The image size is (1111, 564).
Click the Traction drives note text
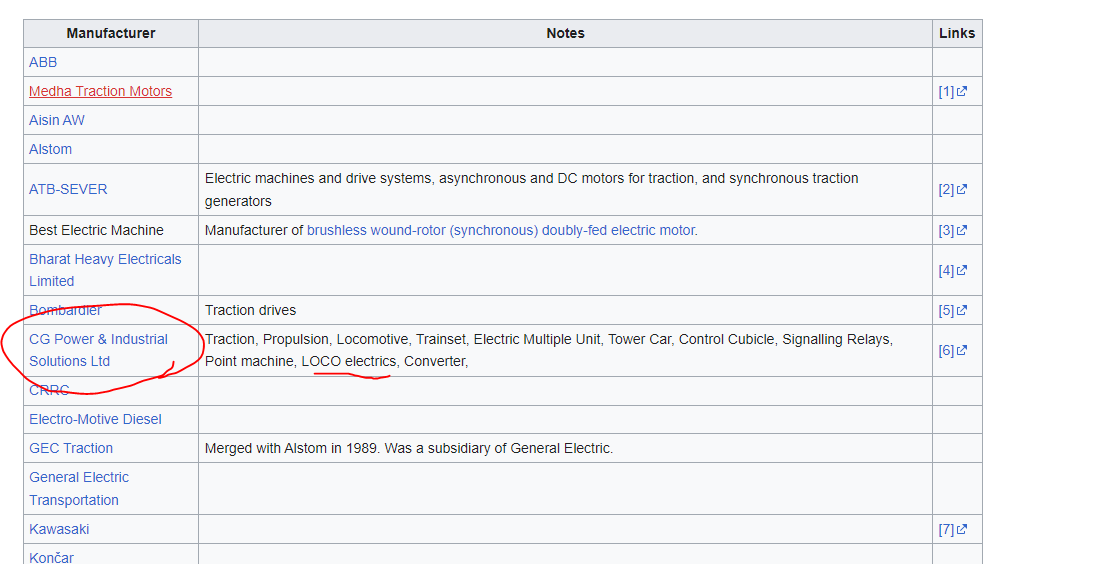pos(250,310)
